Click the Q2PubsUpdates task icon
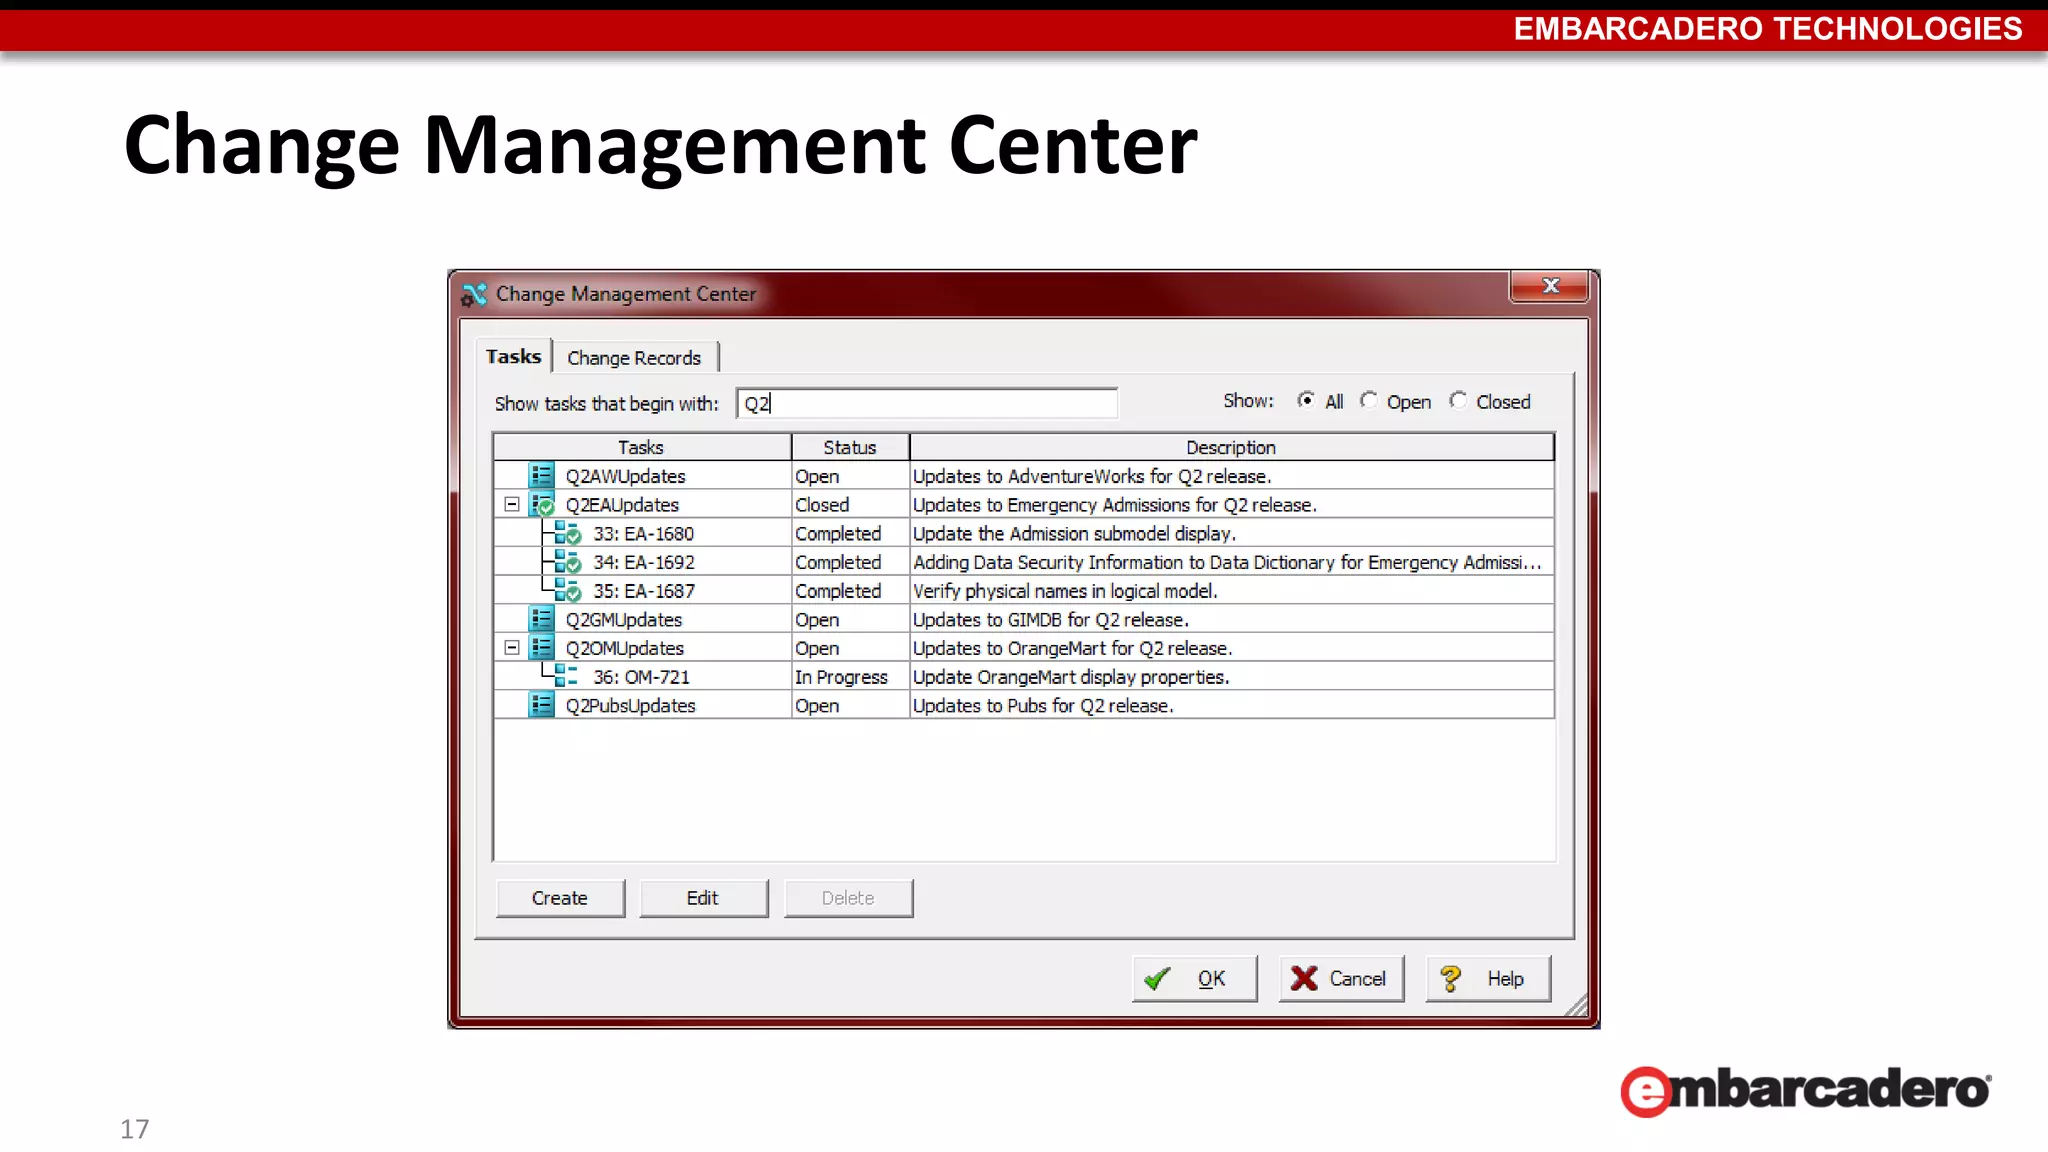2048x1152 pixels. click(x=541, y=705)
